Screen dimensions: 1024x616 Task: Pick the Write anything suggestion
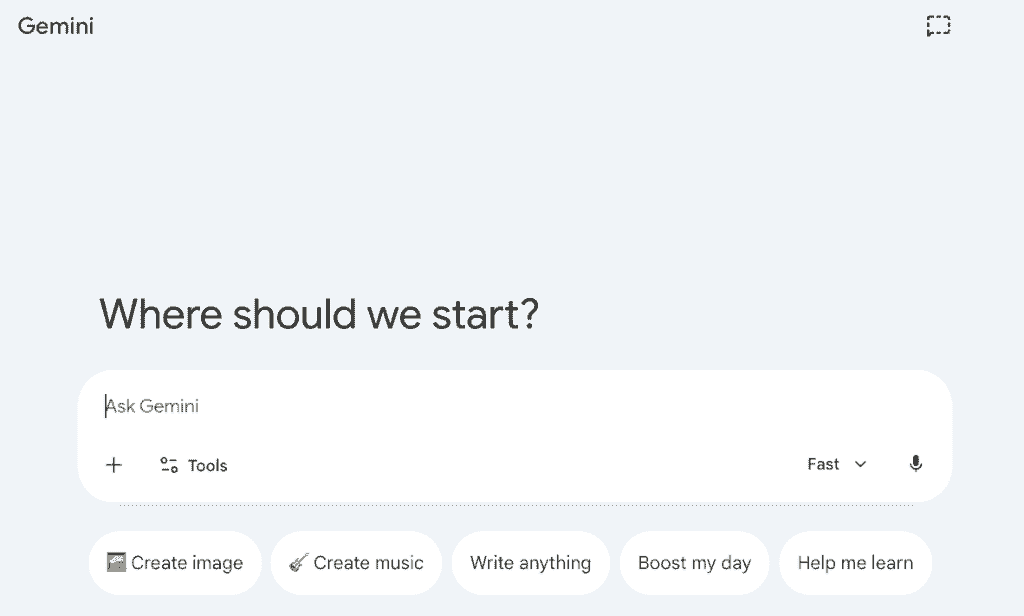pyautogui.click(x=530, y=563)
